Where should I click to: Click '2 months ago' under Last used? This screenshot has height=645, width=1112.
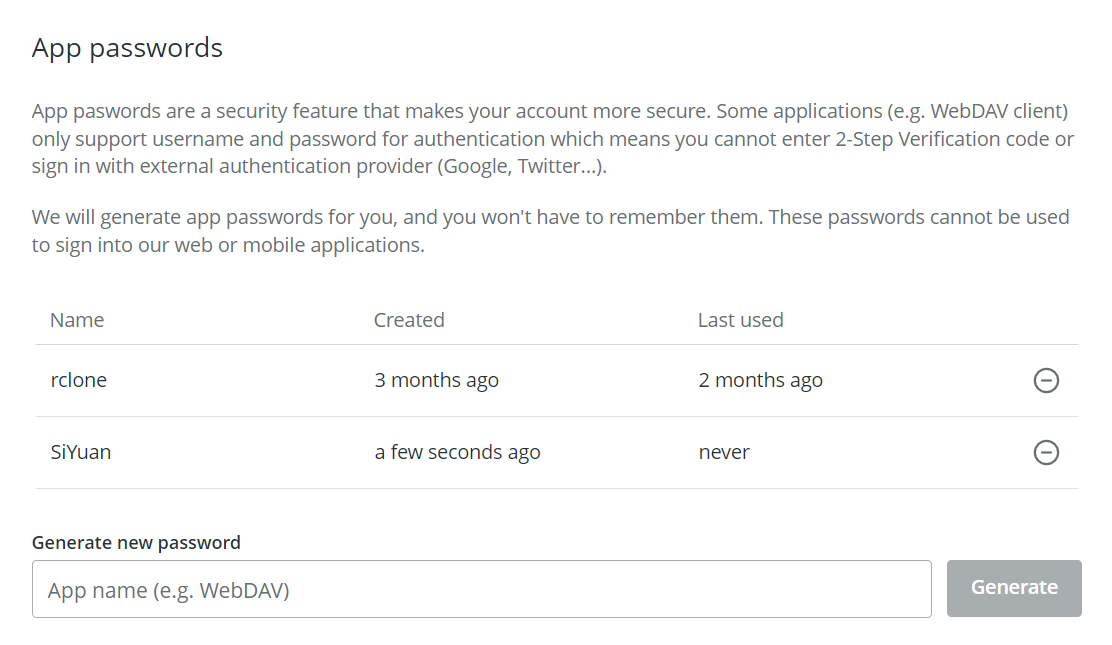click(x=761, y=380)
